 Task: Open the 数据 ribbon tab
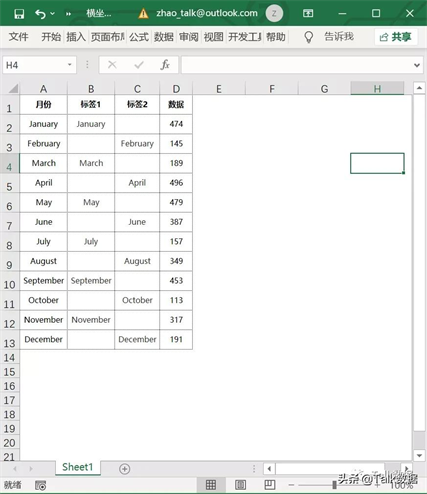pyautogui.click(x=163, y=37)
